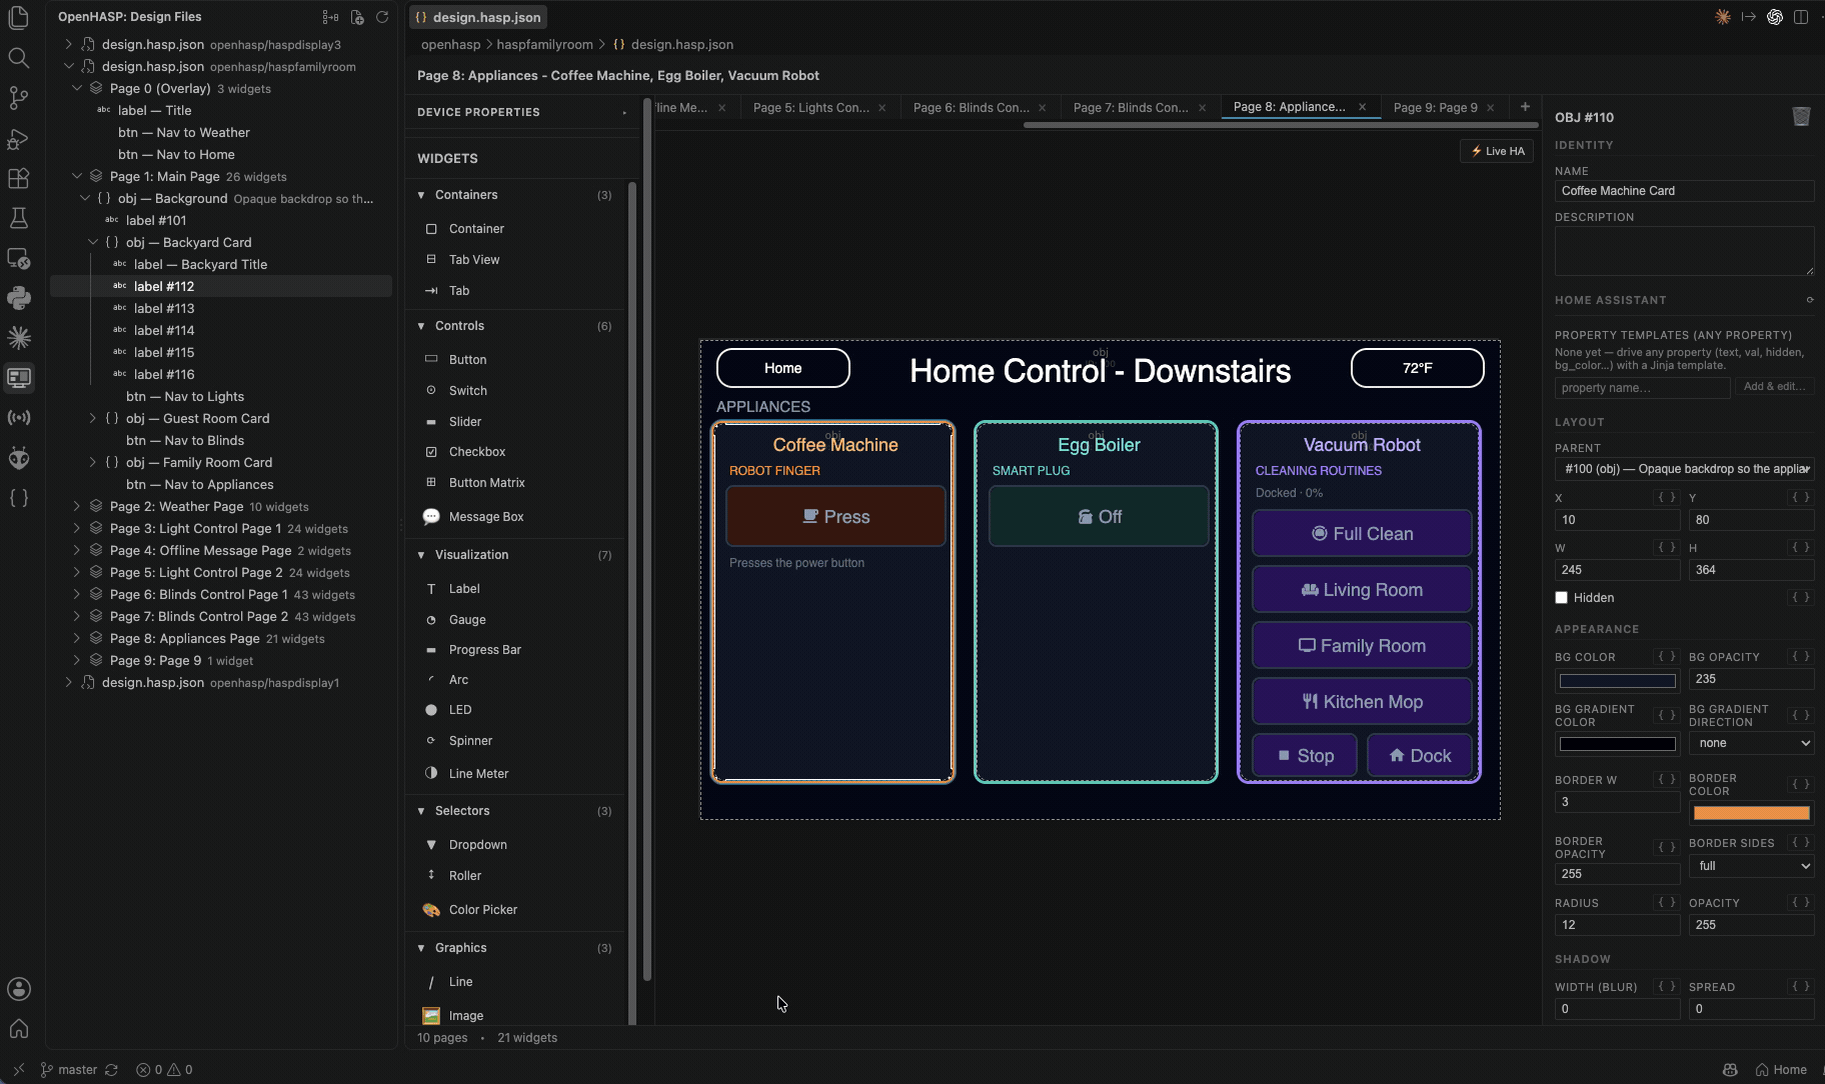This screenshot has width=1825, height=1084.
Task: Toggle template braces for X property
Action: click(x=1666, y=497)
